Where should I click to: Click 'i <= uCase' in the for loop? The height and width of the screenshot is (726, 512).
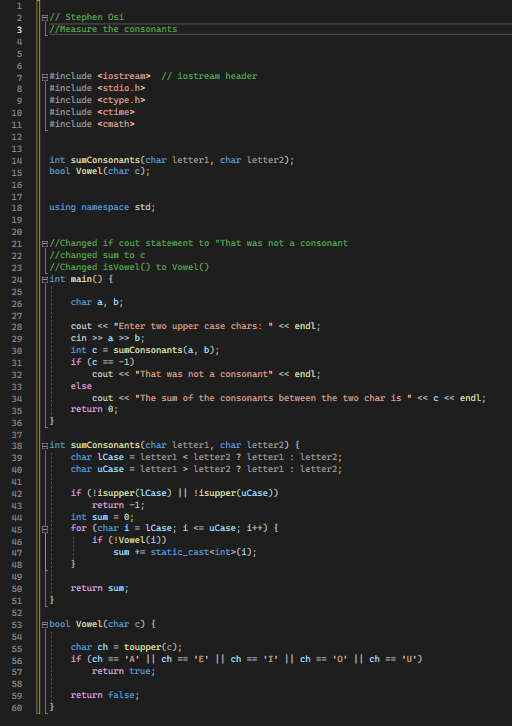[209, 528]
